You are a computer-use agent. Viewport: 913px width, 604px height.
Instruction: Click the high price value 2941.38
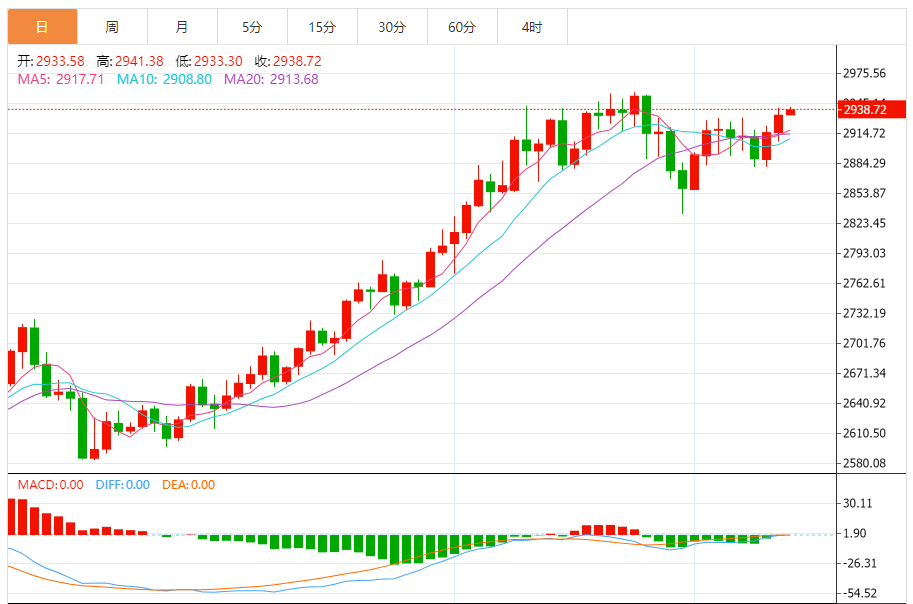(x=139, y=61)
